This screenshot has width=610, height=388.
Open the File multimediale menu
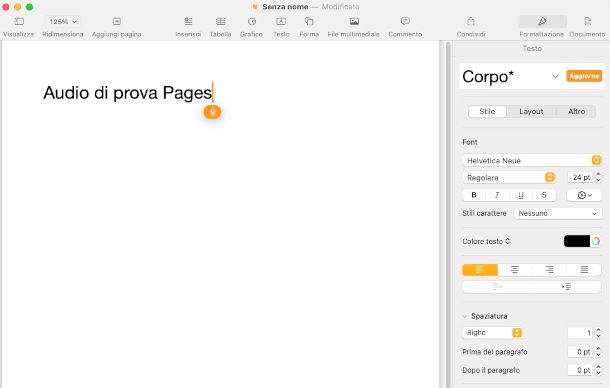354,21
